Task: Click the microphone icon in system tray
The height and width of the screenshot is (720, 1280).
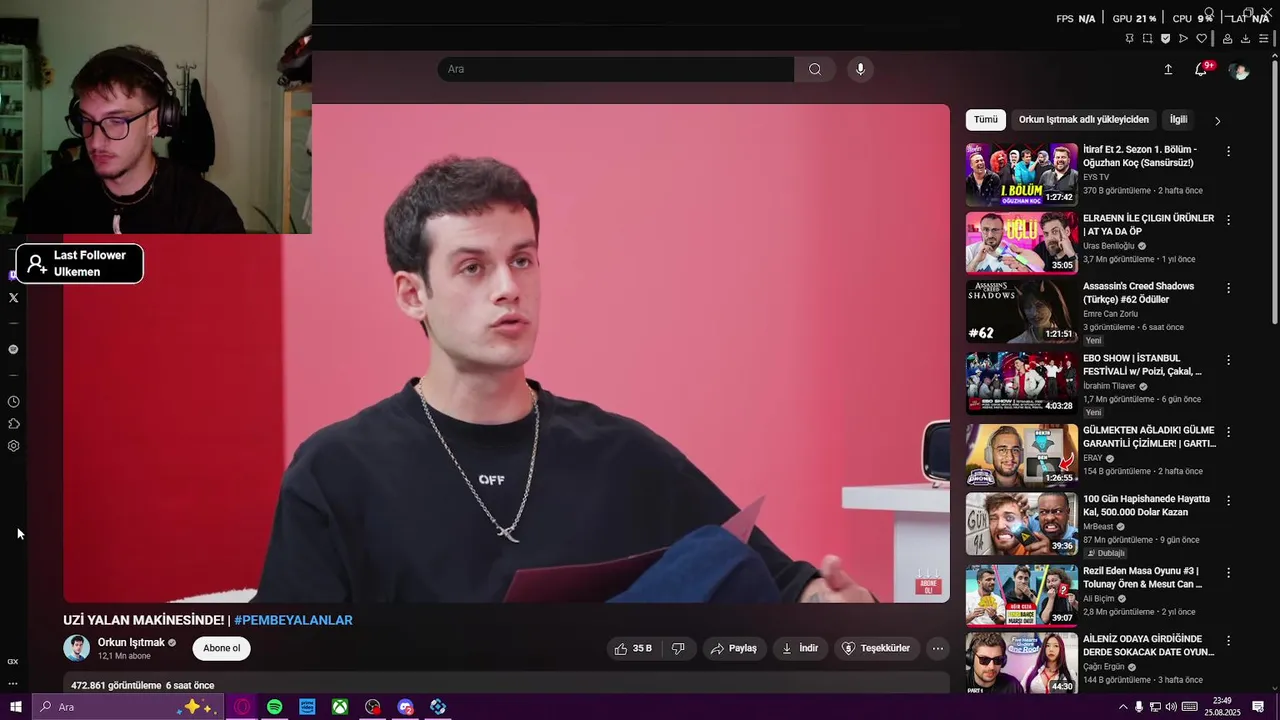Action: (1139, 707)
